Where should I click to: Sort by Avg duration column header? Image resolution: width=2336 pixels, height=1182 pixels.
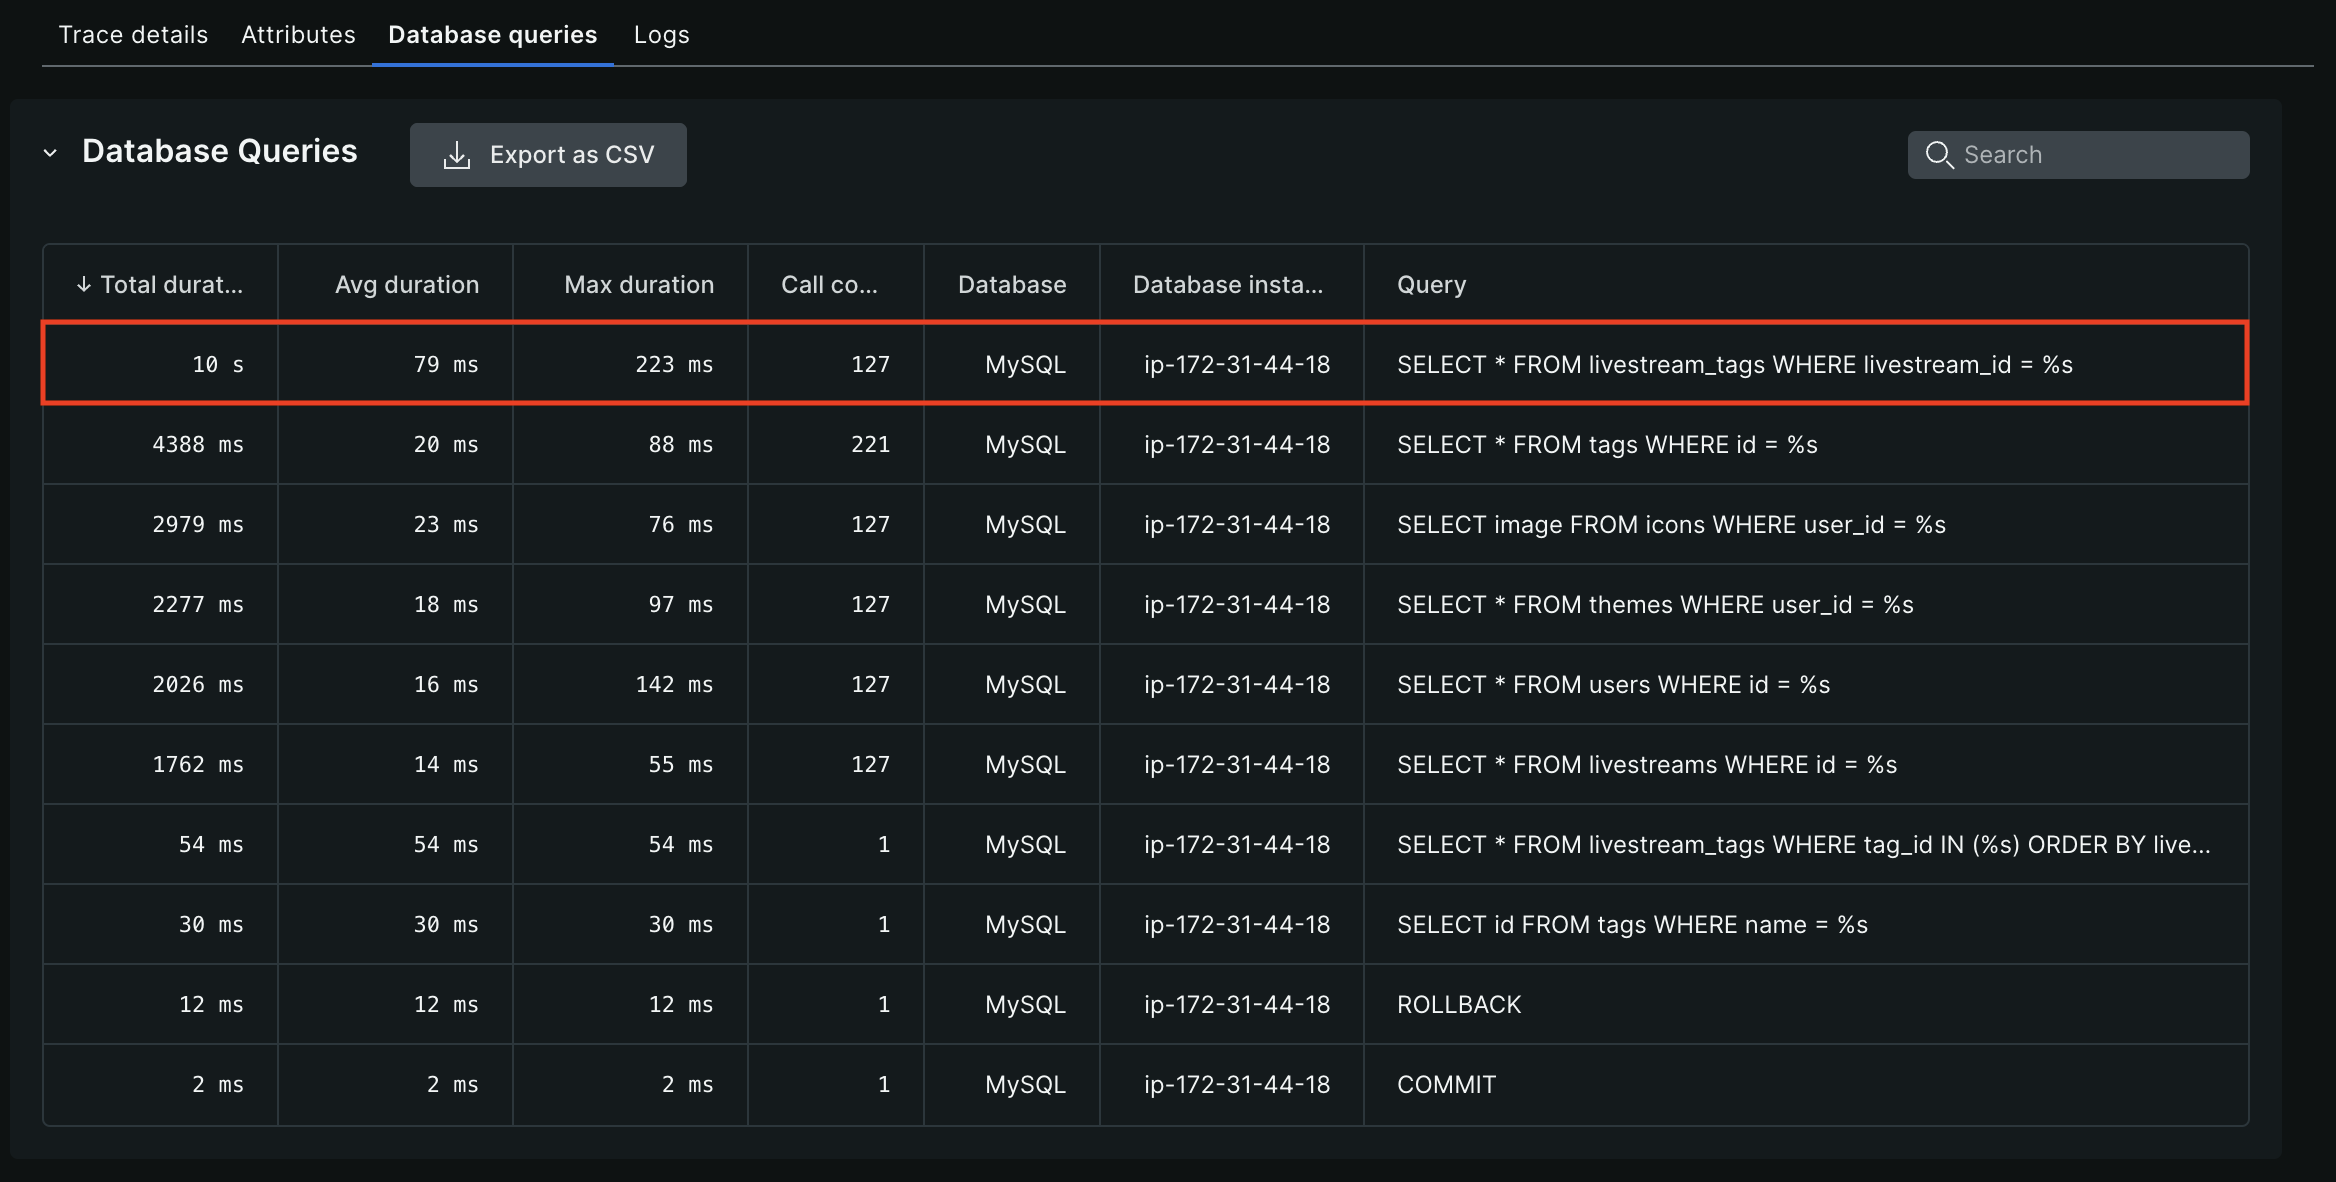[x=407, y=285]
